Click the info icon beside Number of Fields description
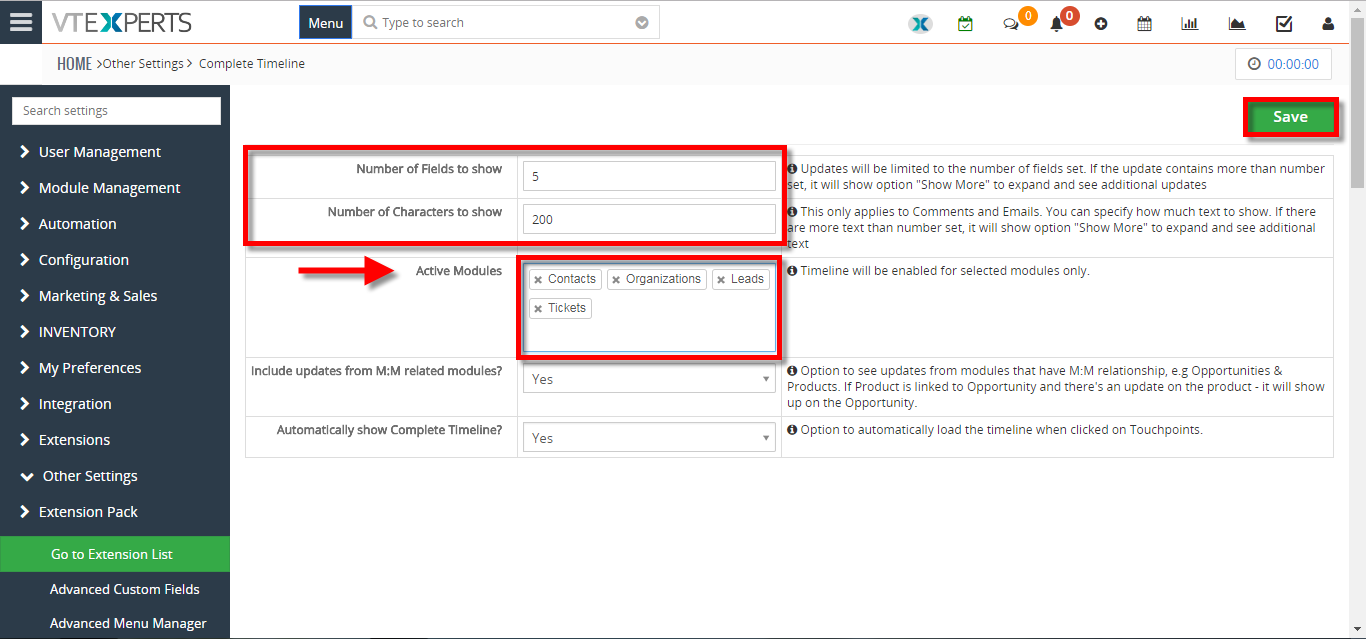This screenshot has width=1366, height=639. (792, 169)
